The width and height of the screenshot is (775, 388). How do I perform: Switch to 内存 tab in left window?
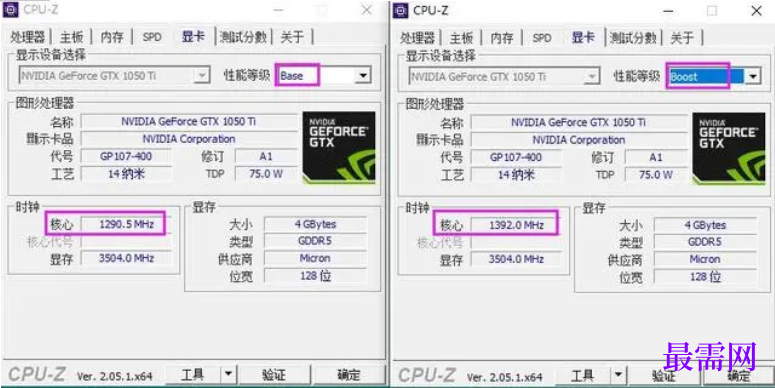(x=112, y=37)
